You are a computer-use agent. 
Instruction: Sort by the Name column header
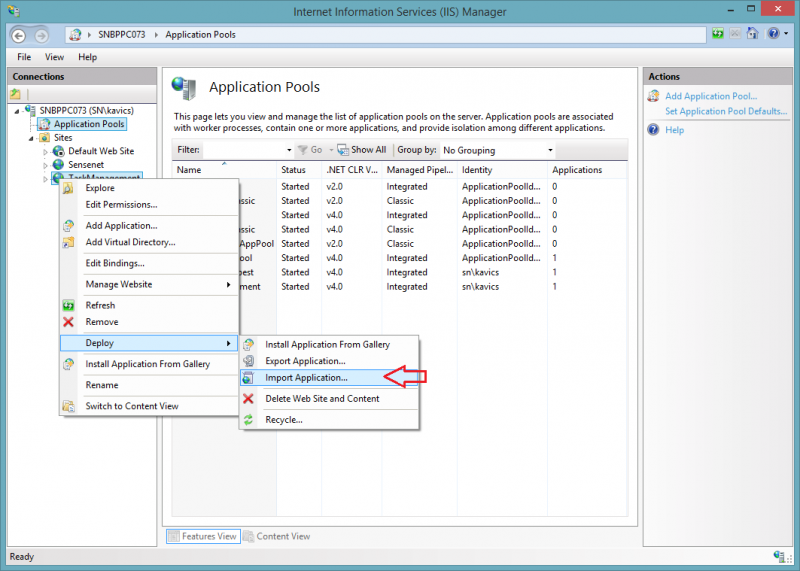[x=224, y=170]
